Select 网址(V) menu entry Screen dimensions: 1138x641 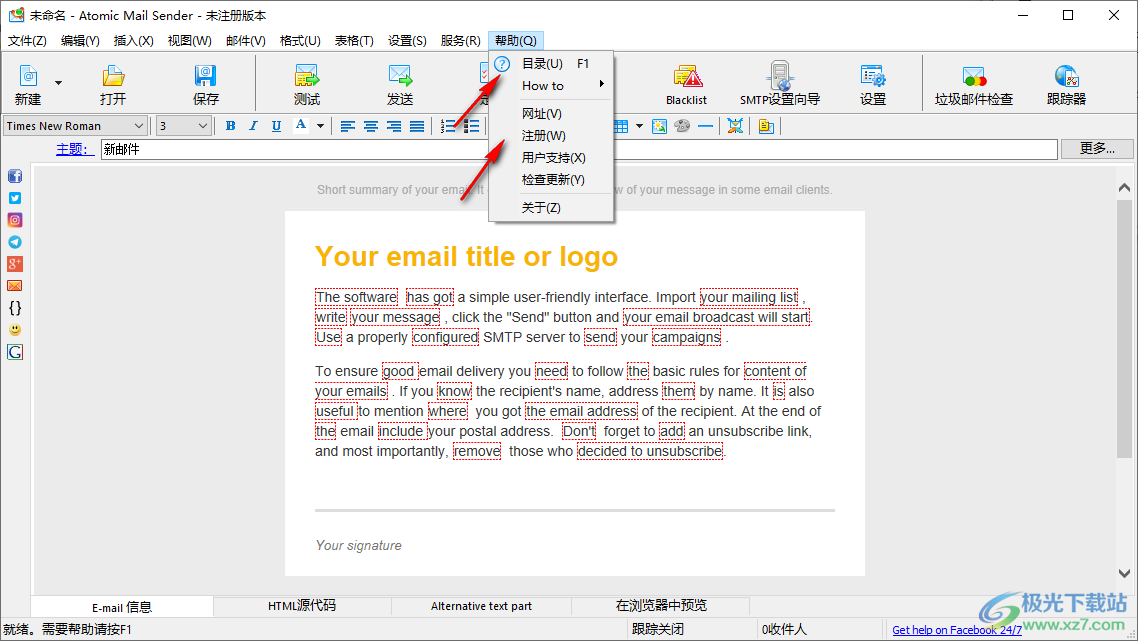tap(552, 114)
